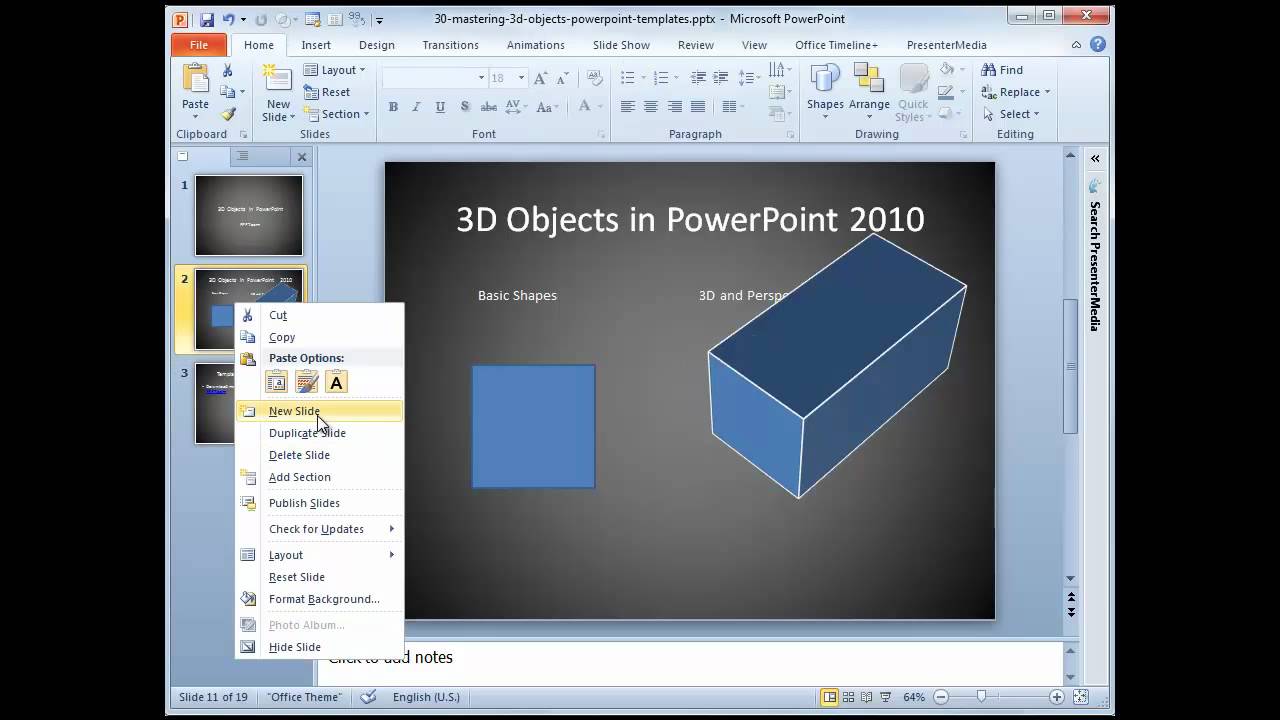Click the English (U.S.) language indicator

(426, 697)
